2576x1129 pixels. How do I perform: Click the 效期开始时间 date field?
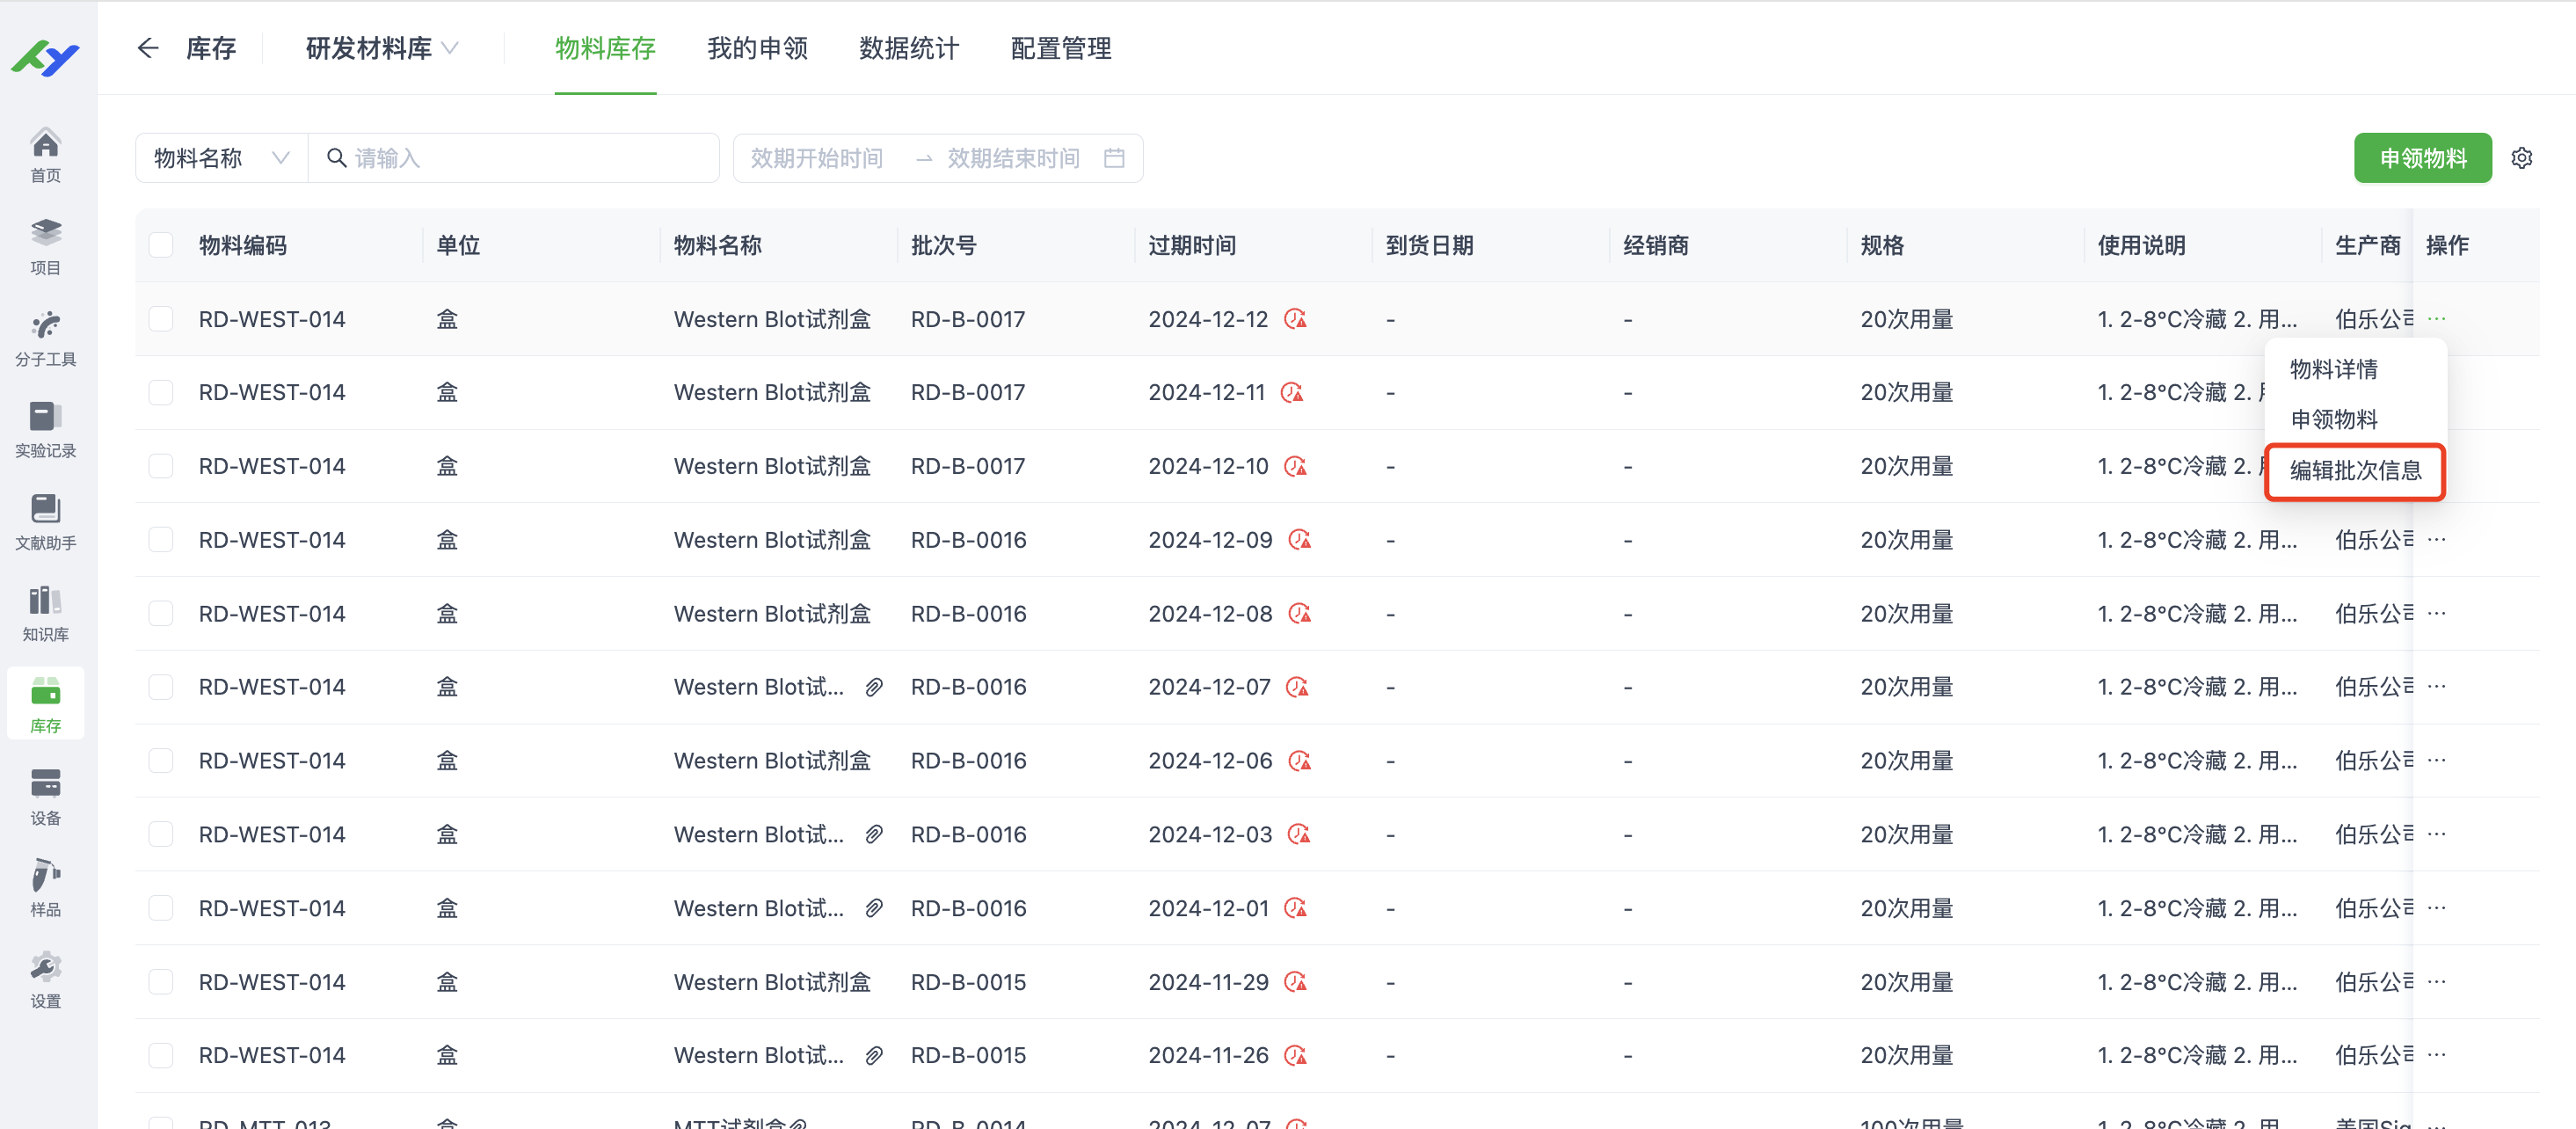[x=817, y=158]
